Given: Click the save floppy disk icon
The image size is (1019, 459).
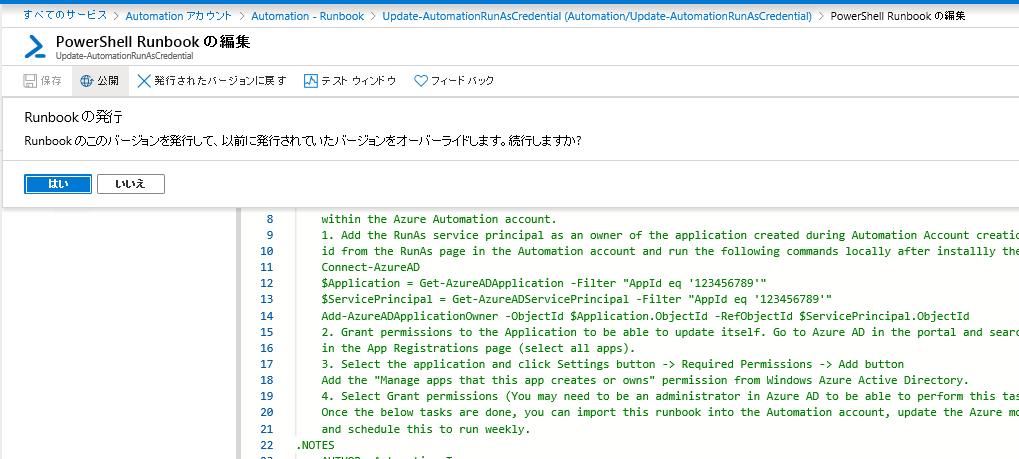Looking at the screenshot, I should click(30, 81).
